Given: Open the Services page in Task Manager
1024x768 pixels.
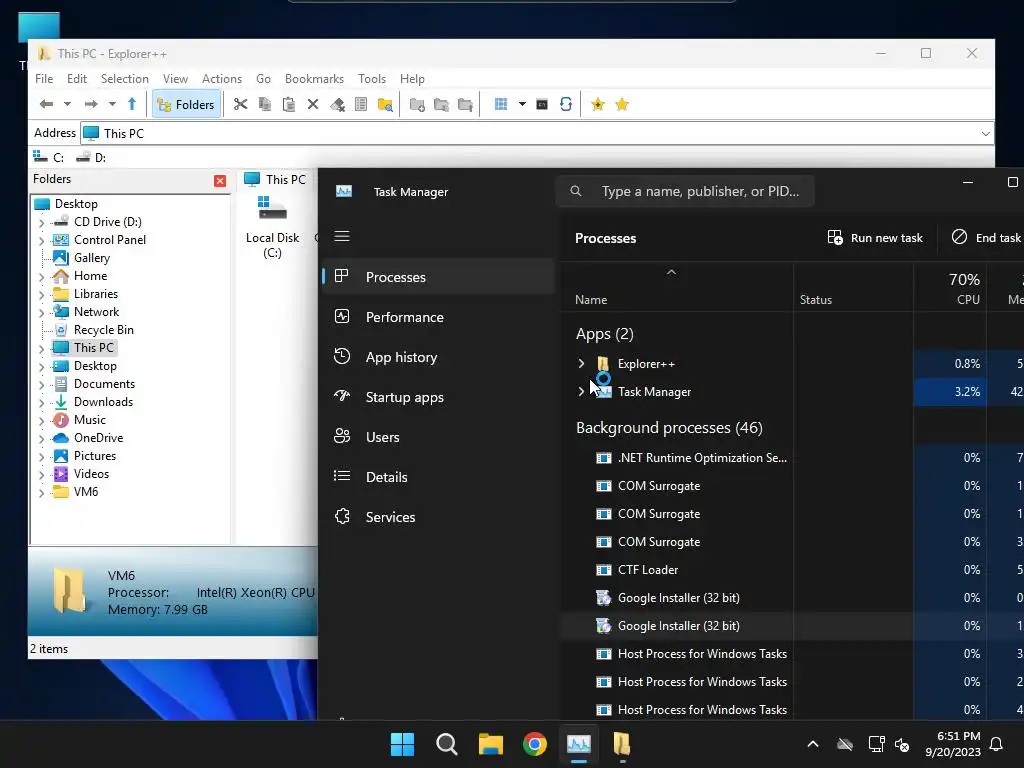Looking at the screenshot, I should point(438,517).
